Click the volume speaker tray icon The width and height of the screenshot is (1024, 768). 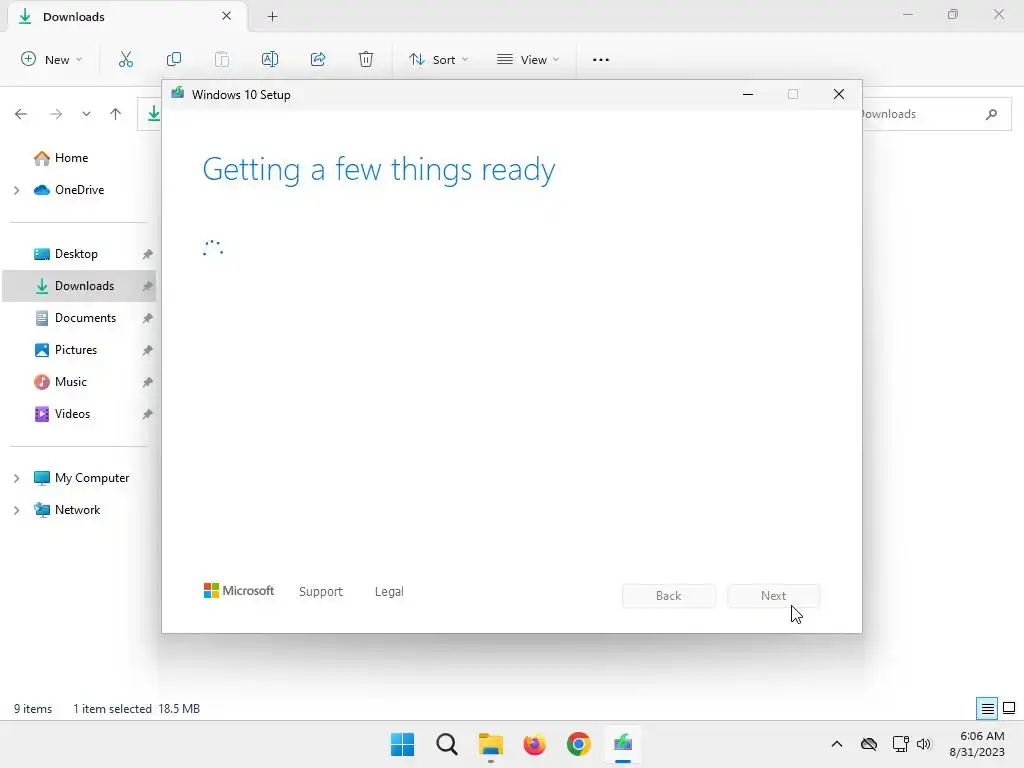pyautogui.click(x=923, y=744)
